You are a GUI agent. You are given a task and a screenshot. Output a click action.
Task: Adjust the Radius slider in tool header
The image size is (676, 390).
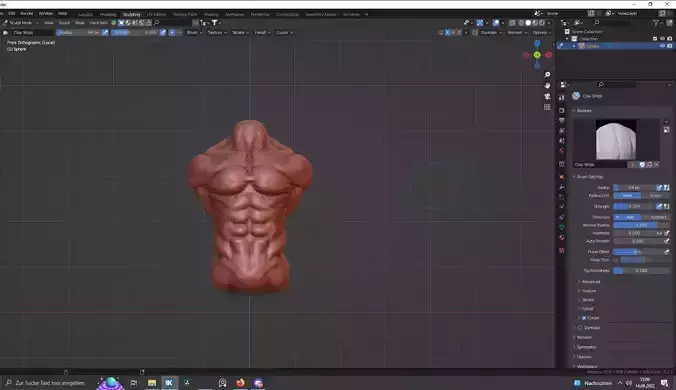78,33
